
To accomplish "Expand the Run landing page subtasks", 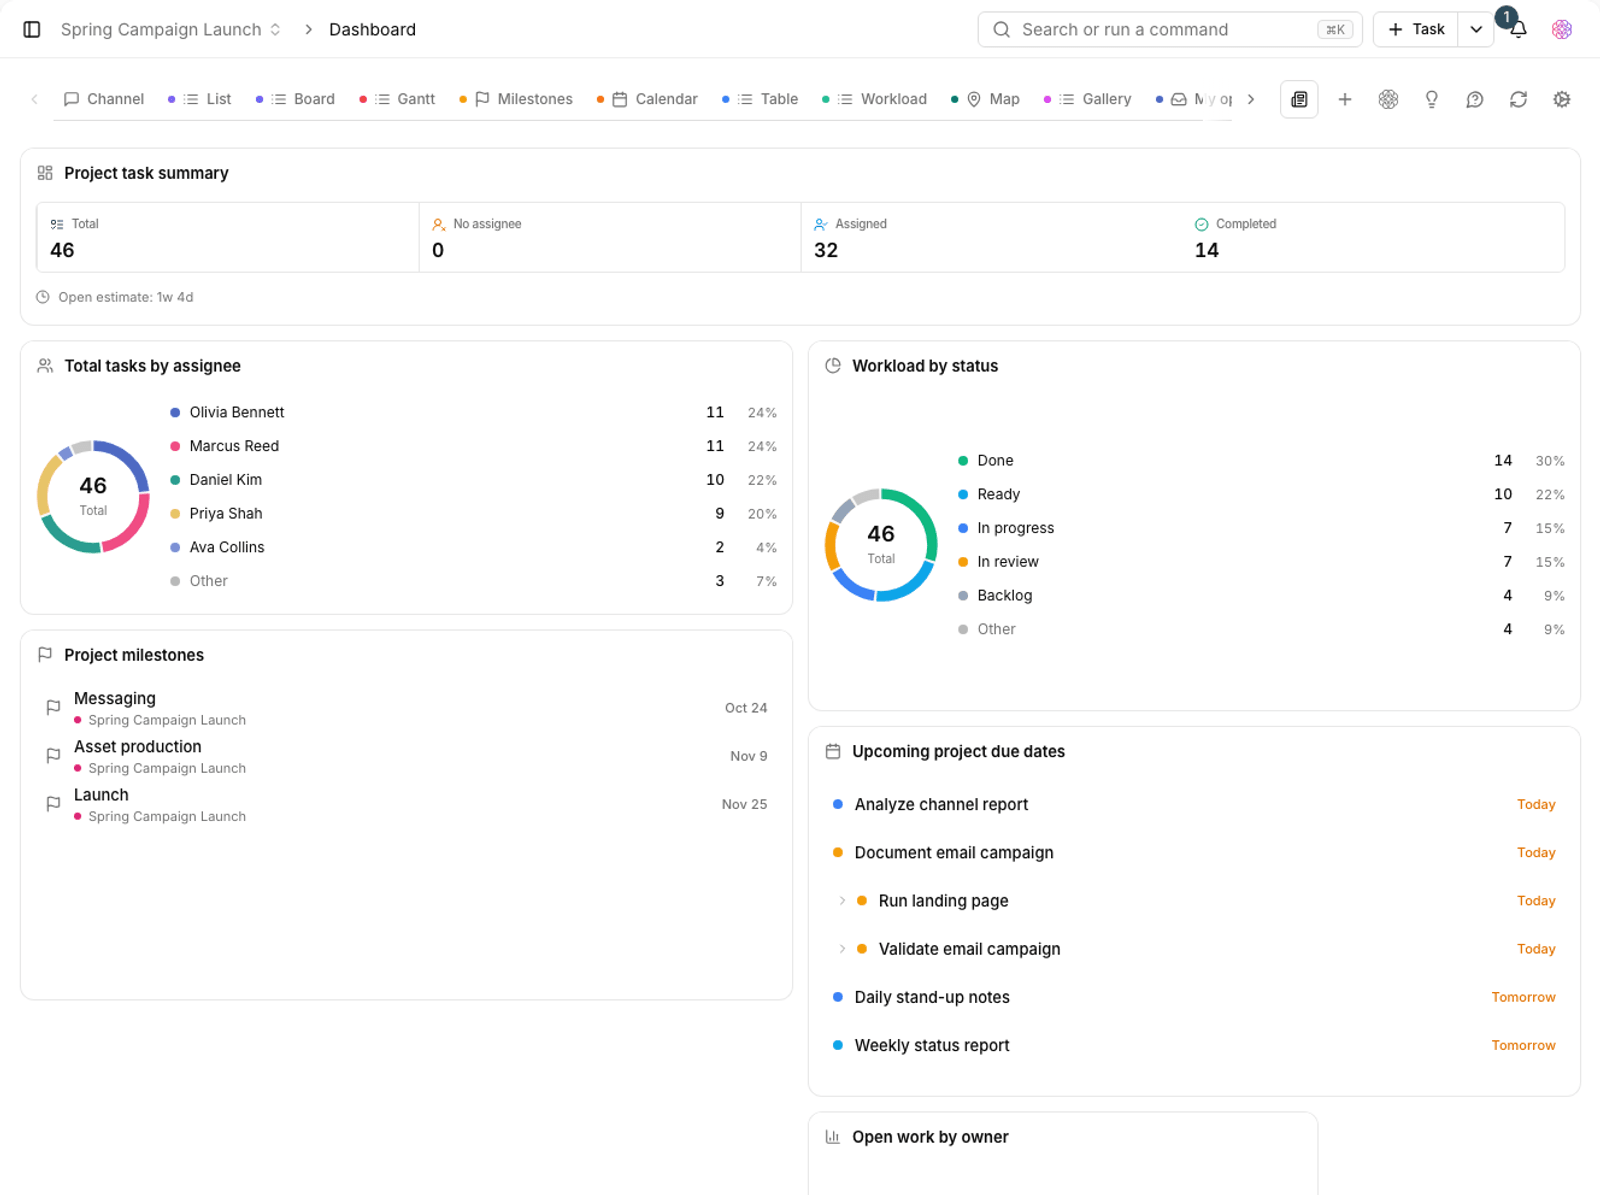I will pyautogui.click(x=842, y=901).
